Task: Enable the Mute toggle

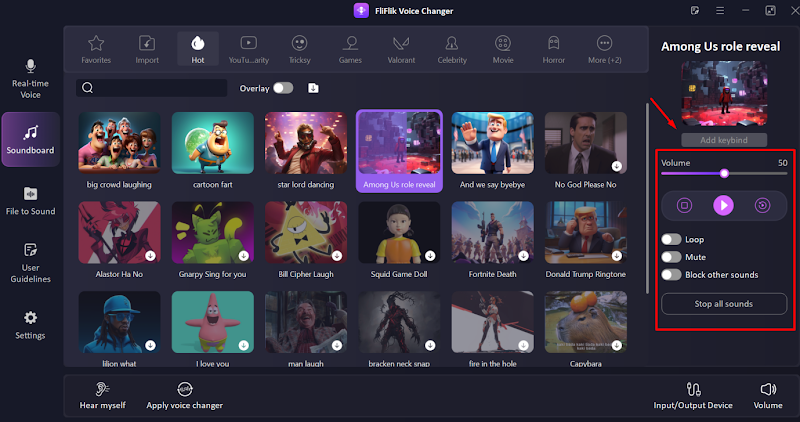Action: 671,257
